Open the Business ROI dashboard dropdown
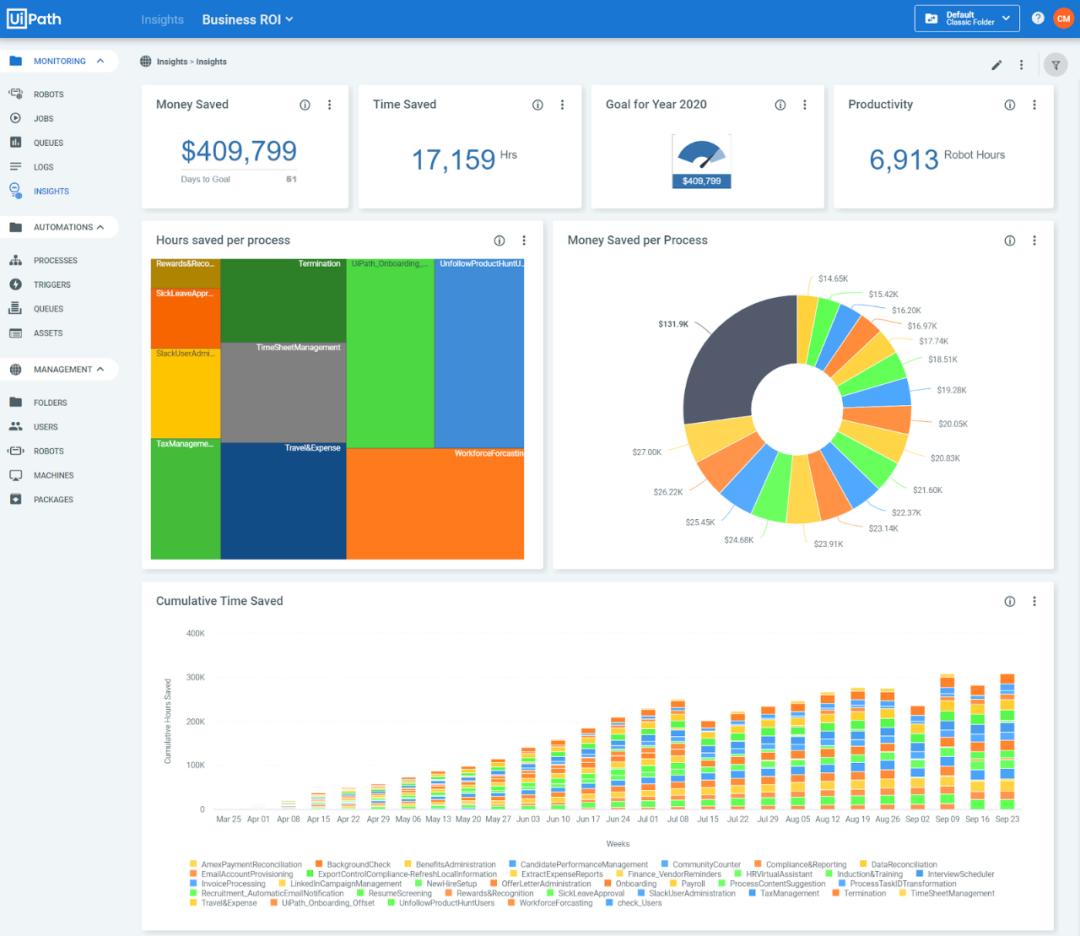The width and height of the screenshot is (1080, 936). 247,19
